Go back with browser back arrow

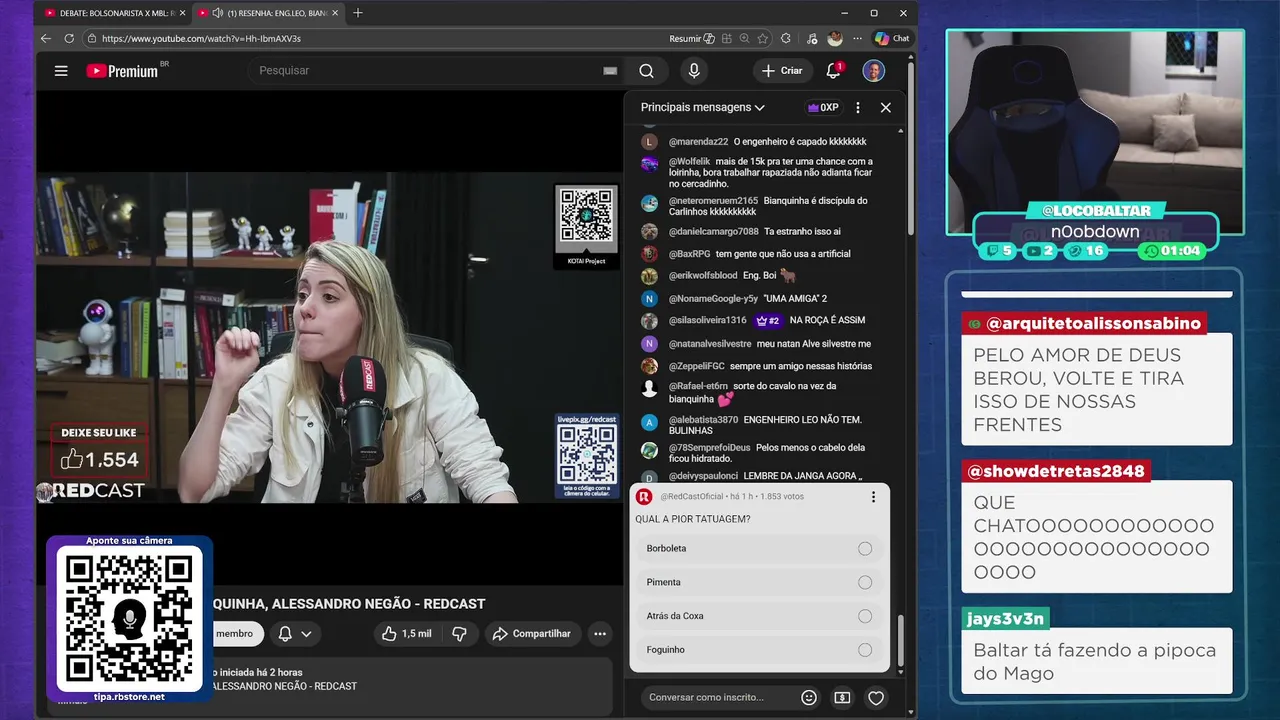coord(46,38)
